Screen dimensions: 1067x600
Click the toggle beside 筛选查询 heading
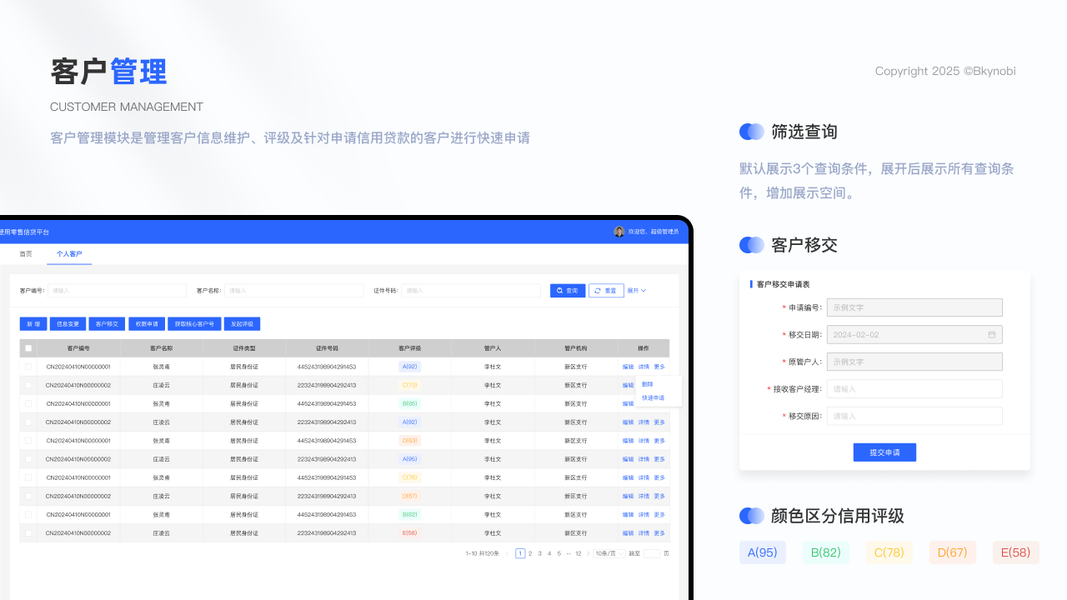(752, 132)
